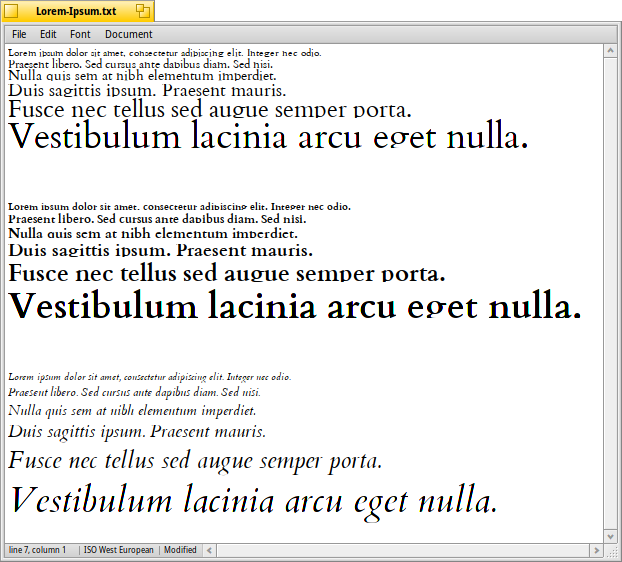Click the italic 'Praesent libero. Sed cursus' line
The image size is (622, 562).
[x=134, y=392]
